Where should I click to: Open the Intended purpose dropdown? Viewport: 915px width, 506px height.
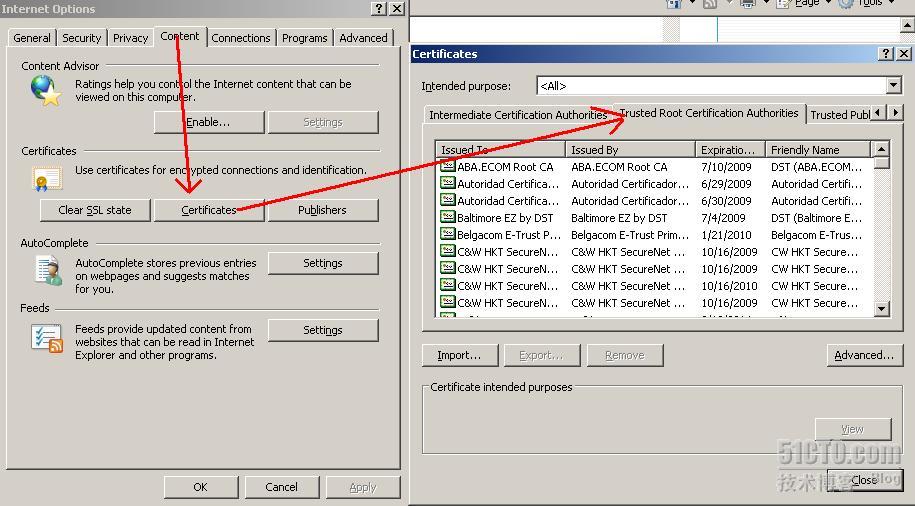(893, 86)
